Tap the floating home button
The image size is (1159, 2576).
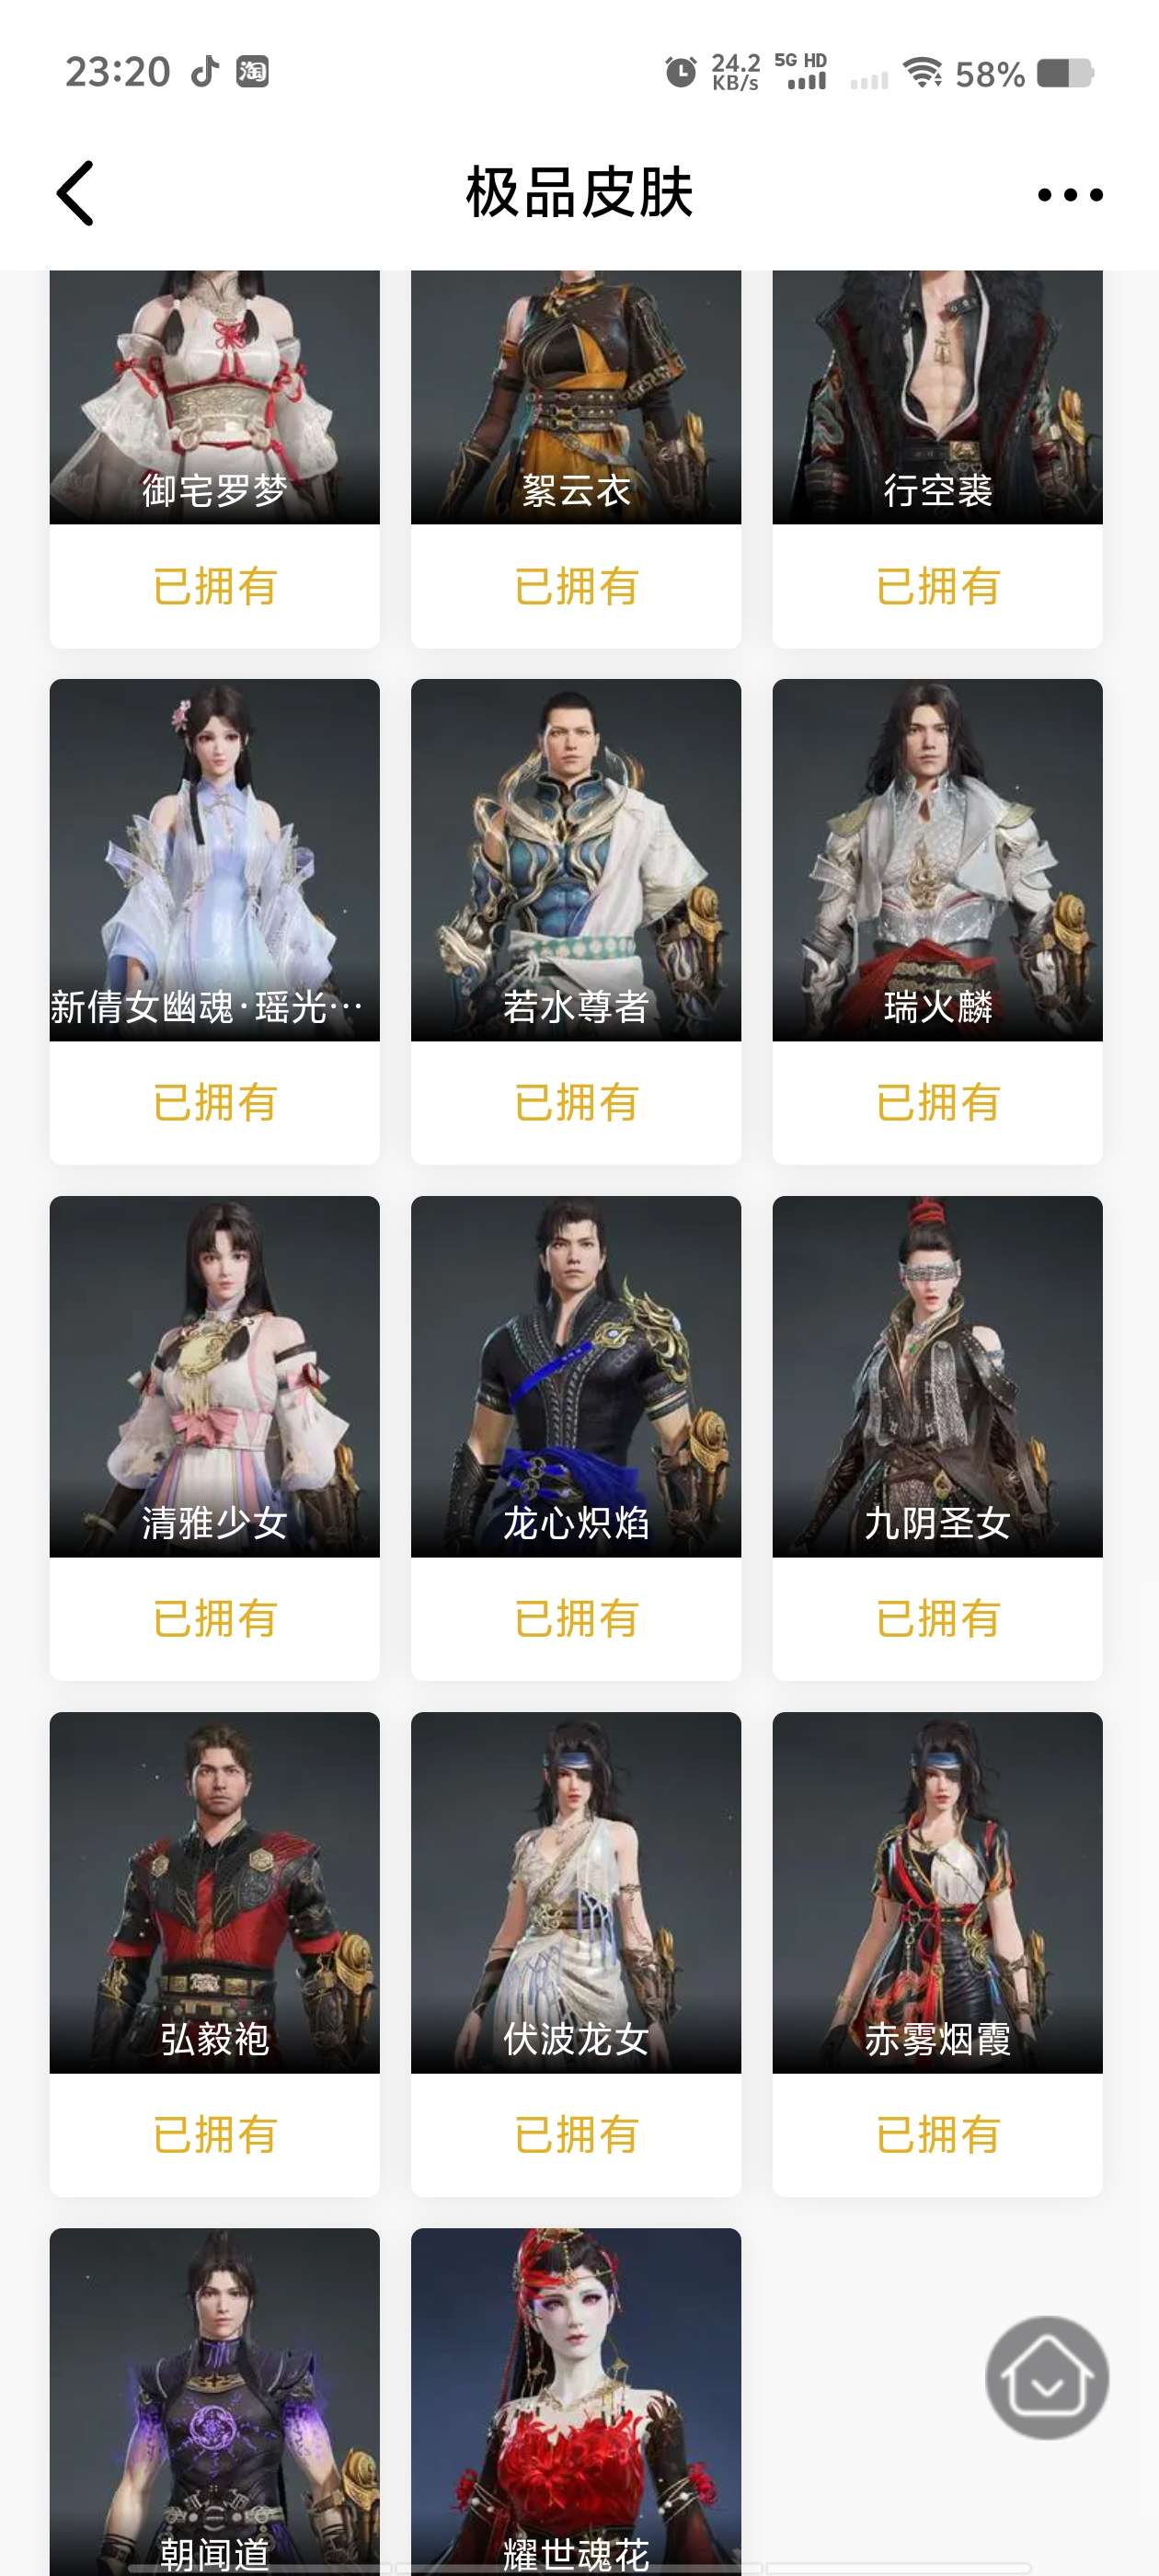coord(1047,2377)
